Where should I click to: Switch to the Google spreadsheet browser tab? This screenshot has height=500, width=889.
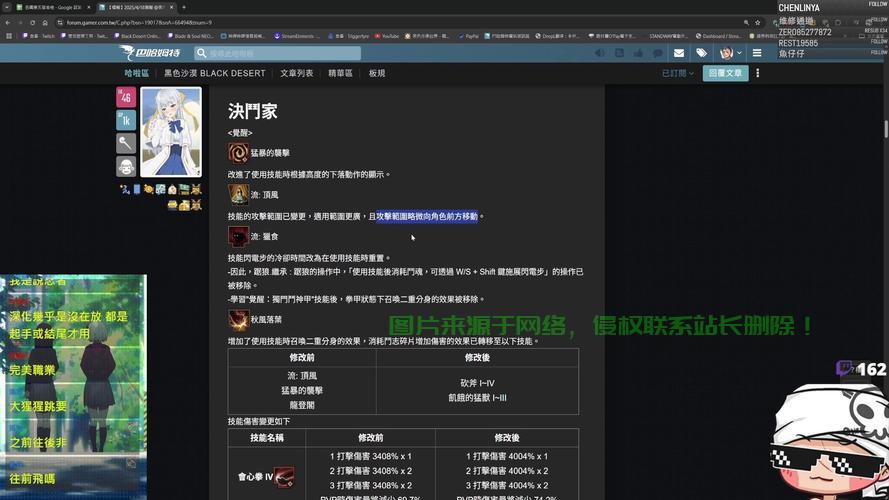[53, 7]
